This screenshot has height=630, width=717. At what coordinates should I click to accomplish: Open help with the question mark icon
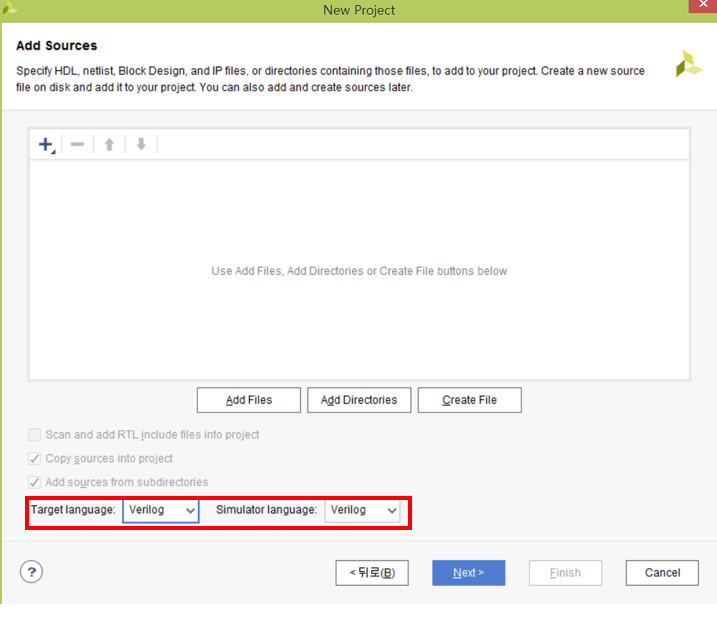point(31,572)
